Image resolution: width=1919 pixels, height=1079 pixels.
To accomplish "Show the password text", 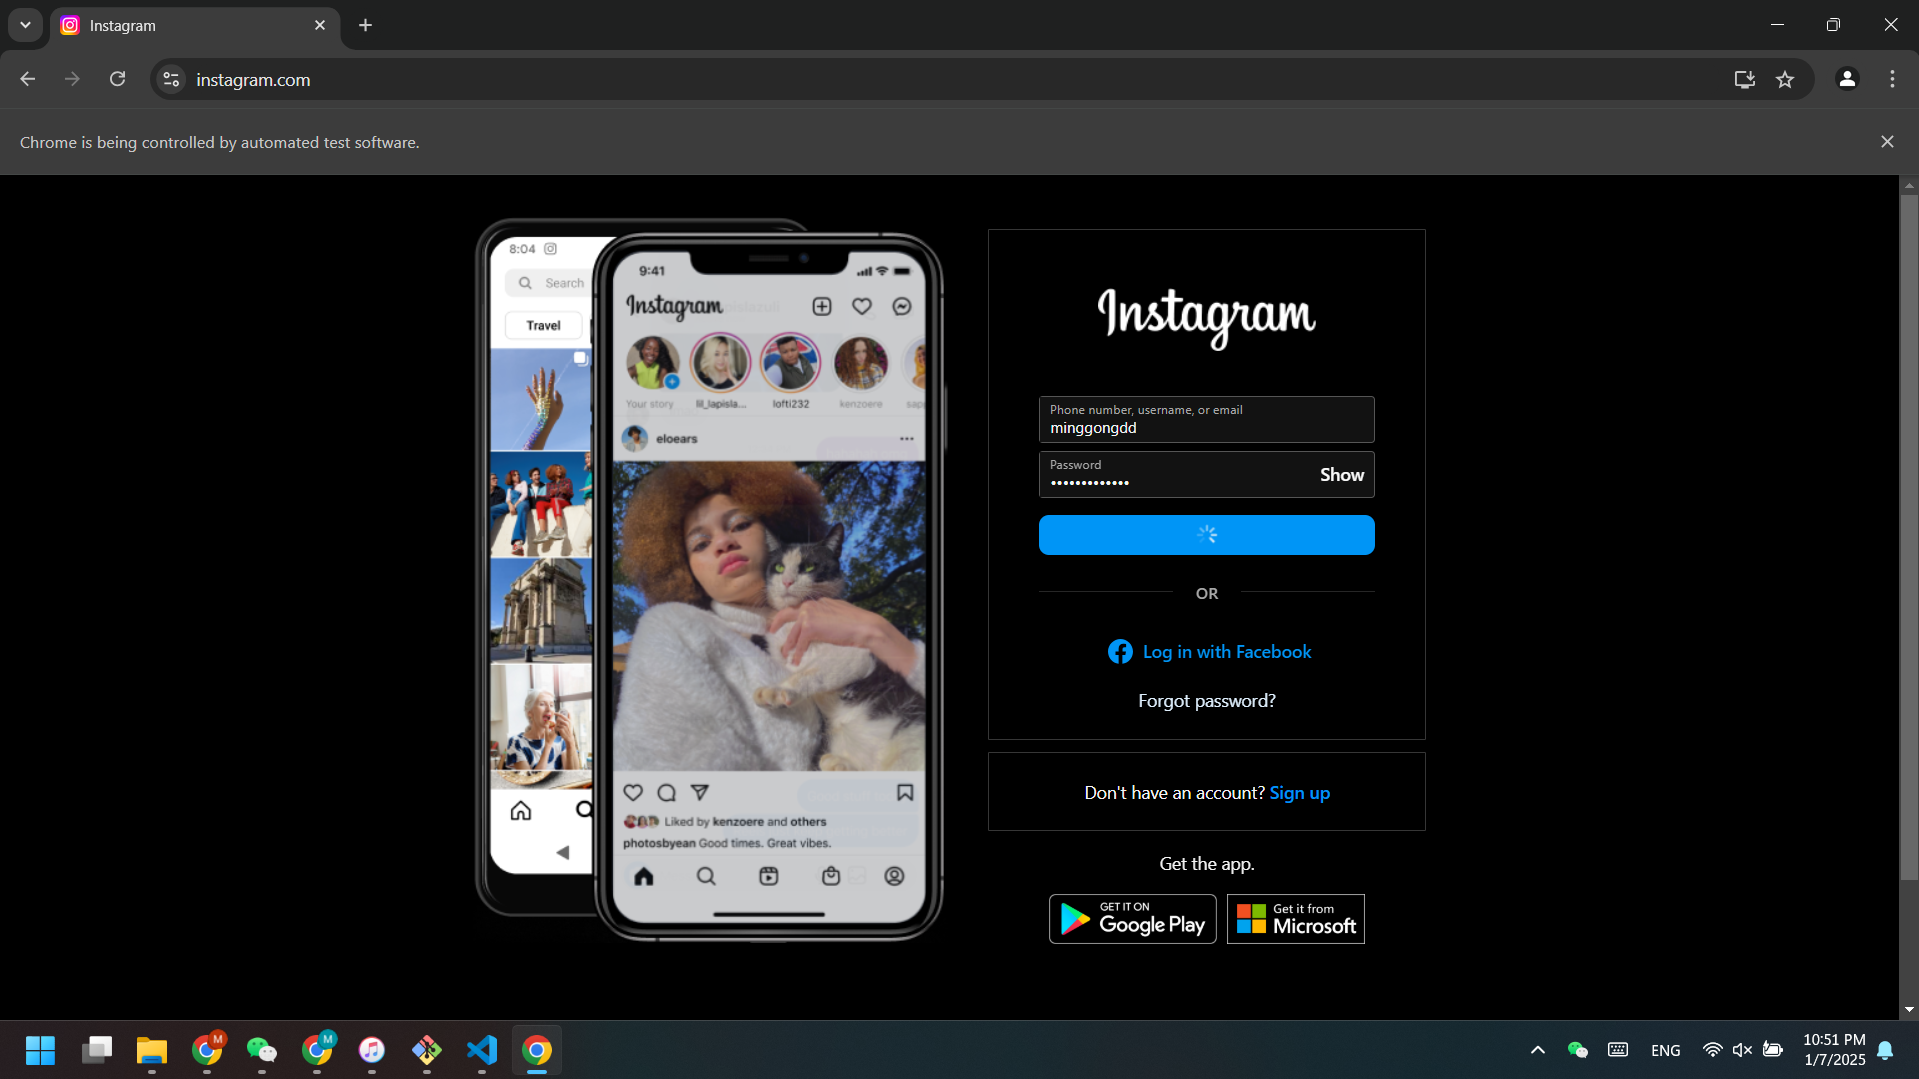I will 1341,475.
